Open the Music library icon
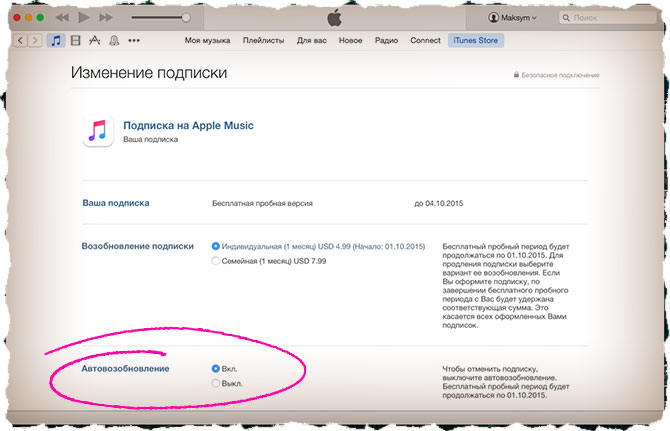This screenshot has height=431, width=670. click(56, 41)
